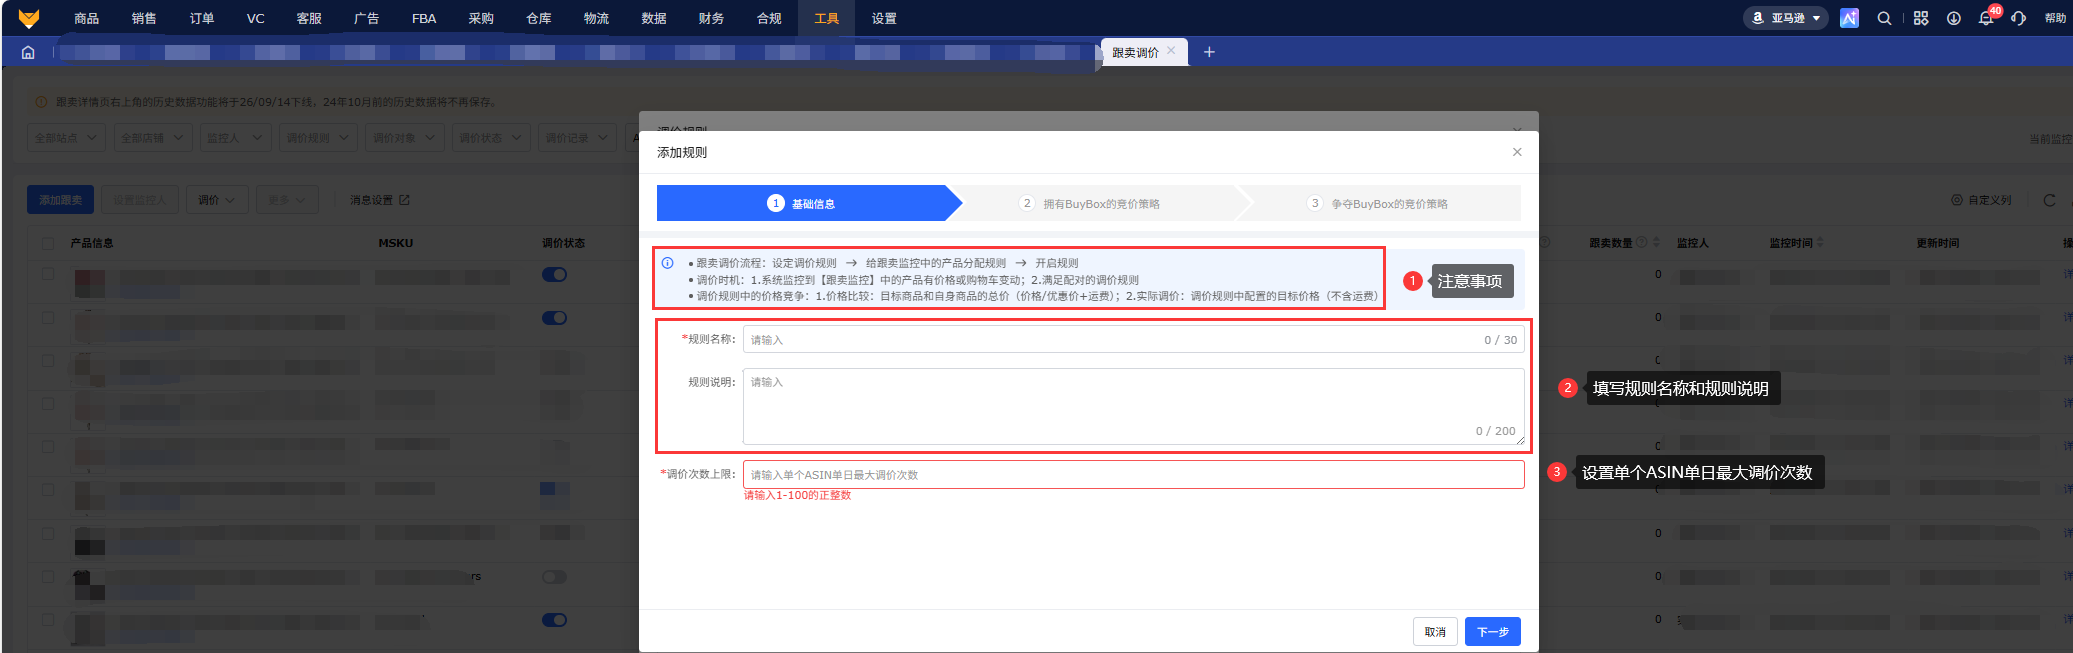Click the blue info icon in notes box
Image resolution: width=2073 pixels, height=653 pixels.
[x=667, y=263]
